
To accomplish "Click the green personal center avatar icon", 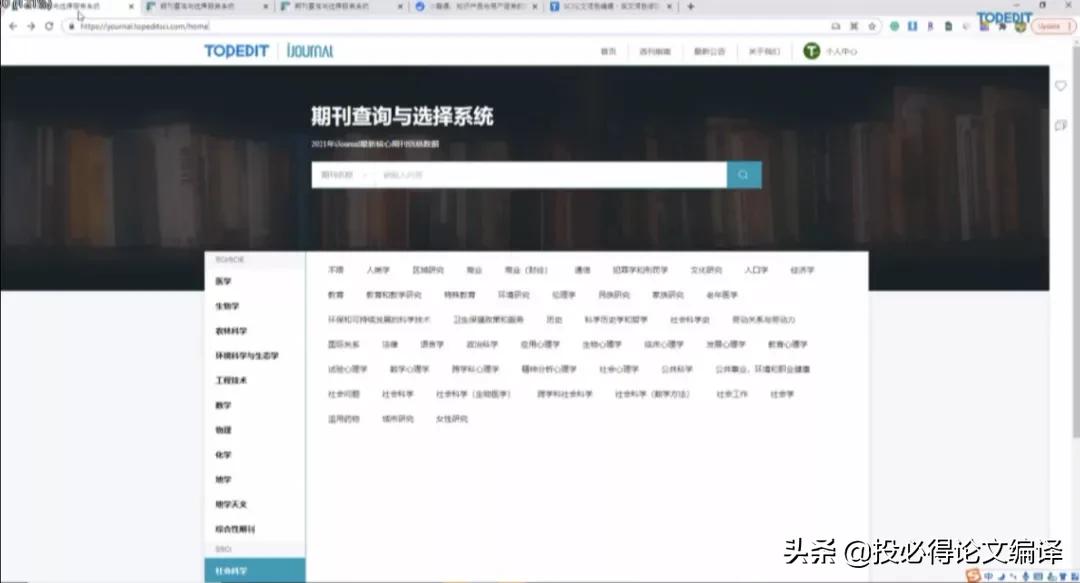I will point(811,51).
